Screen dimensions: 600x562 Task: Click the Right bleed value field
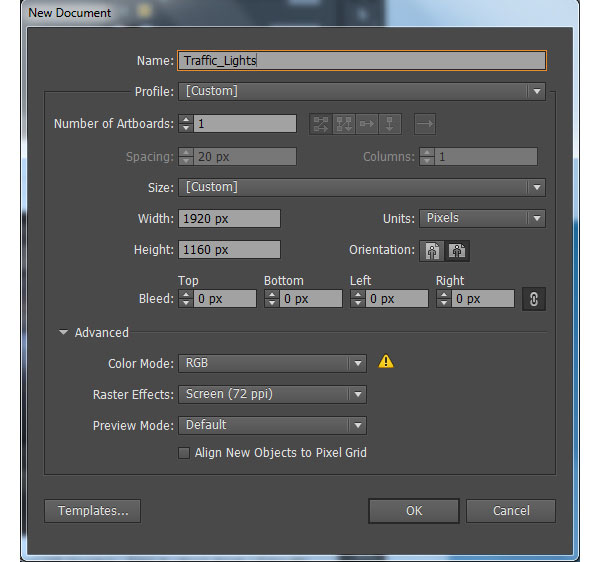tap(483, 298)
